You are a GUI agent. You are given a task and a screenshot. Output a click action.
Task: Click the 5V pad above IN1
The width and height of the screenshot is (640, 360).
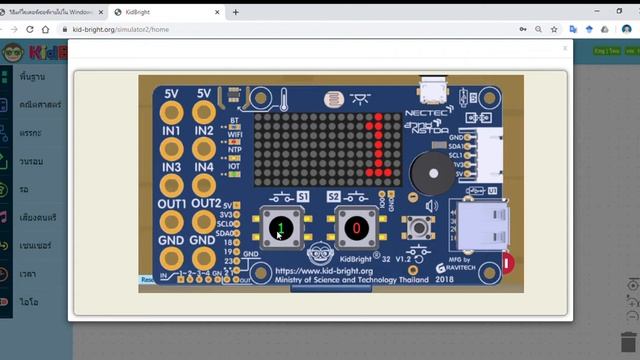coord(171,112)
